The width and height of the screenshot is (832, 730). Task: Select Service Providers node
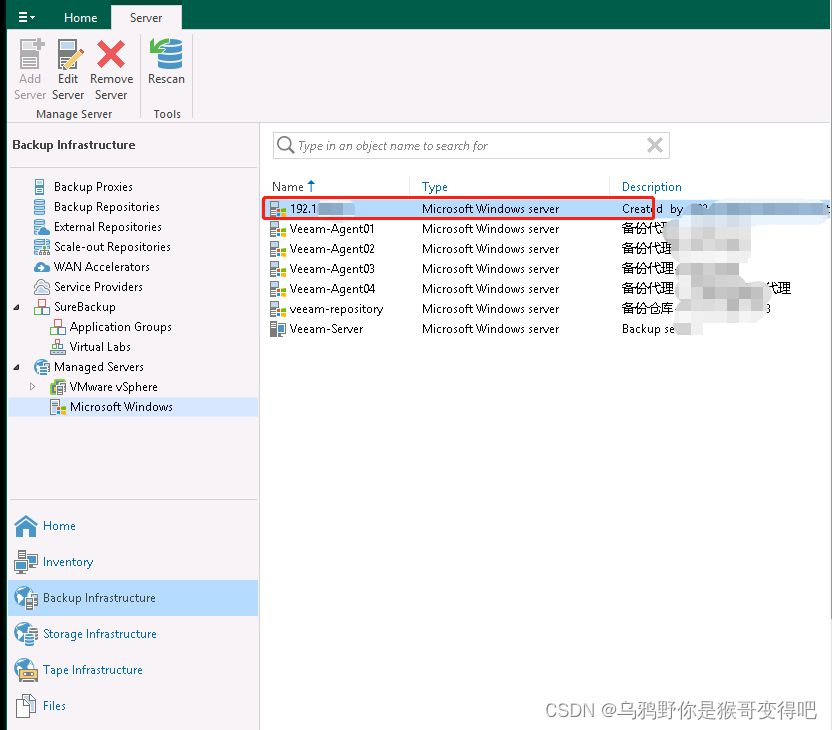[99, 287]
